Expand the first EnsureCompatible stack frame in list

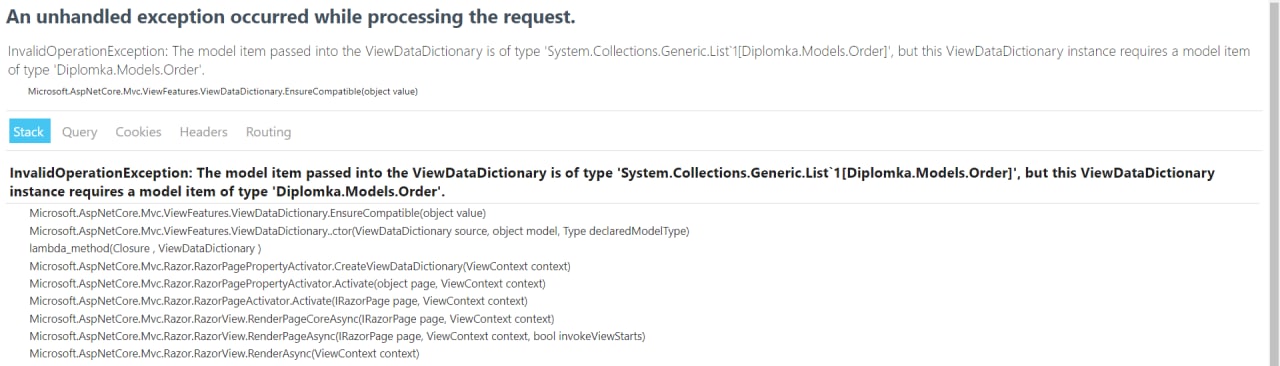[x=257, y=213]
